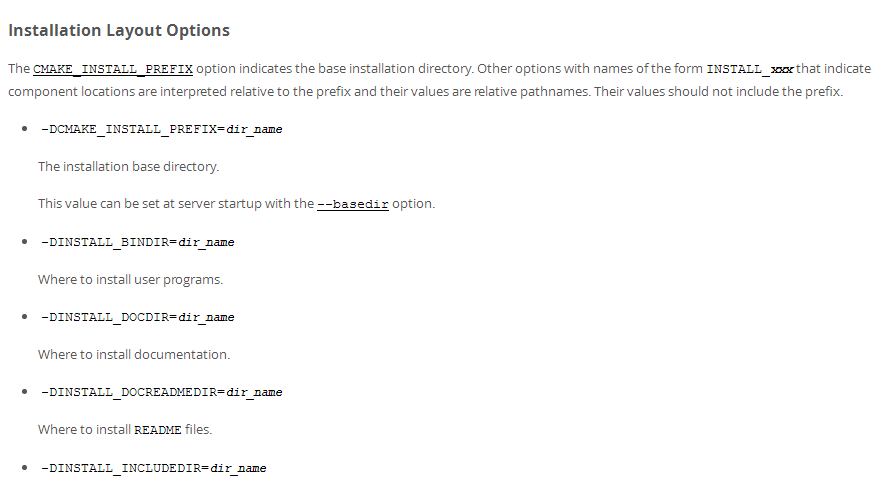Click bullet beside -DINSTALL_BINDIR entry
Screen dimensions: 892x496
(x=24, y=242)
